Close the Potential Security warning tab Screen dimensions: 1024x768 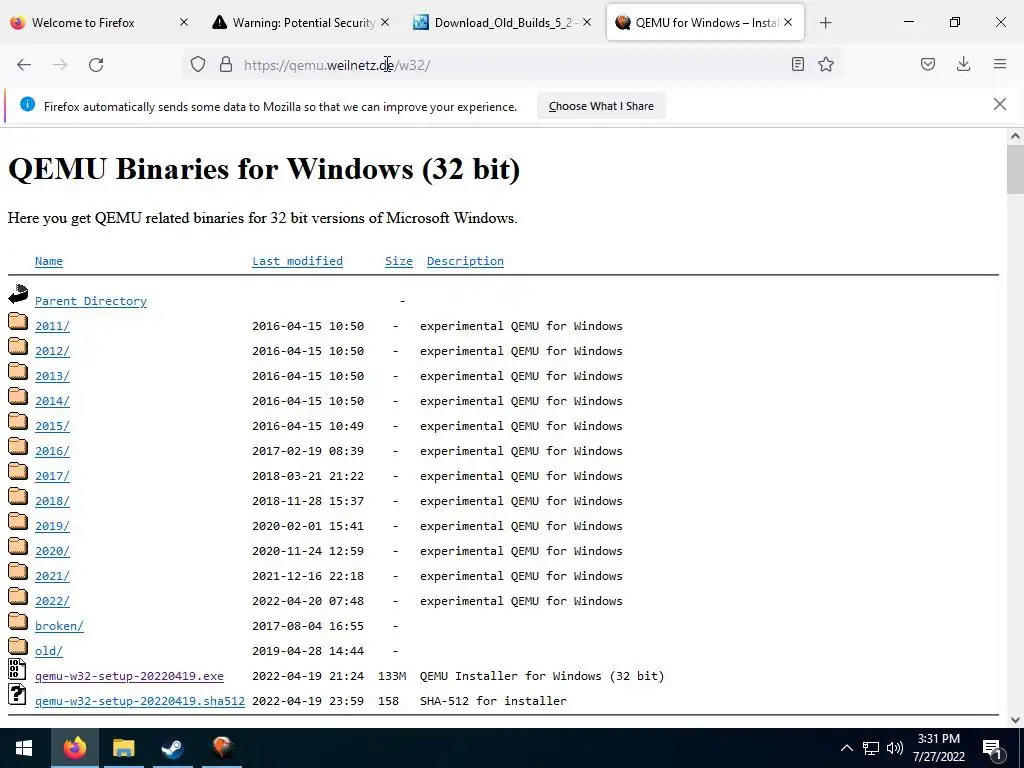[385, 22]
